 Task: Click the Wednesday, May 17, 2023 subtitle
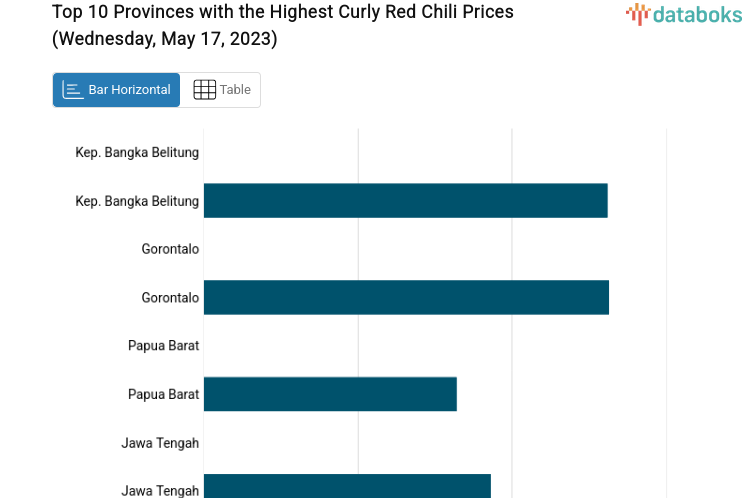(165, 40)
